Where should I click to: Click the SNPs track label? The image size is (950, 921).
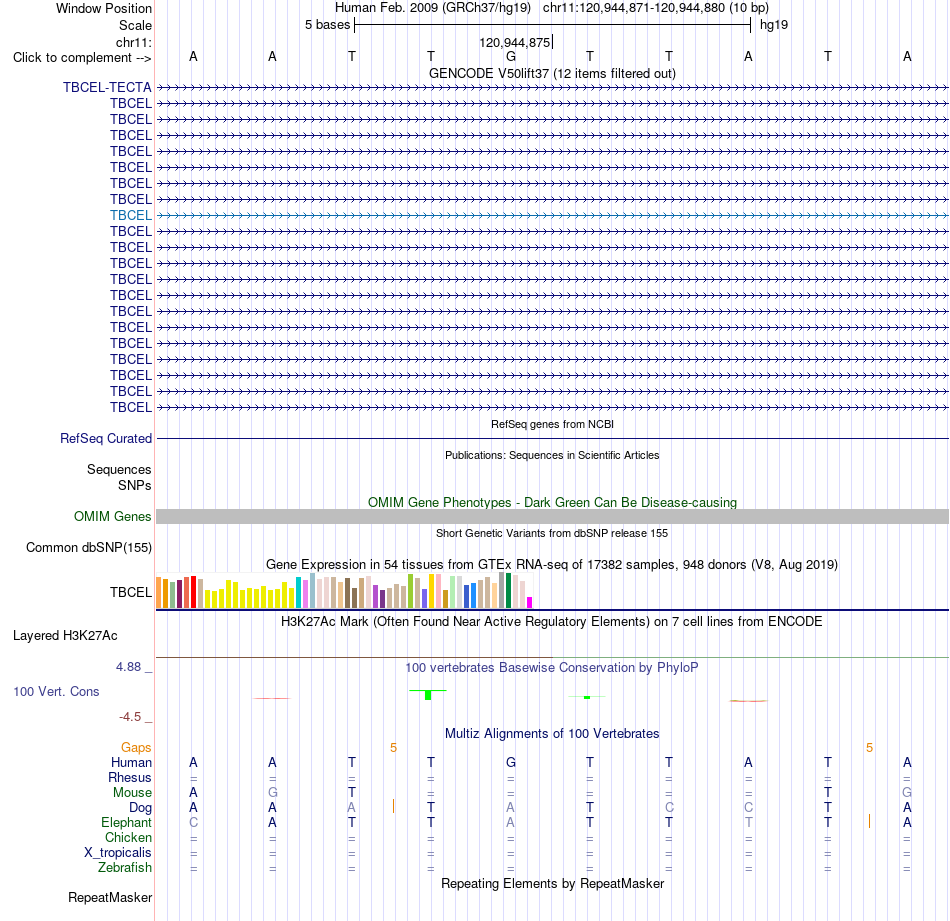[135, 485]
